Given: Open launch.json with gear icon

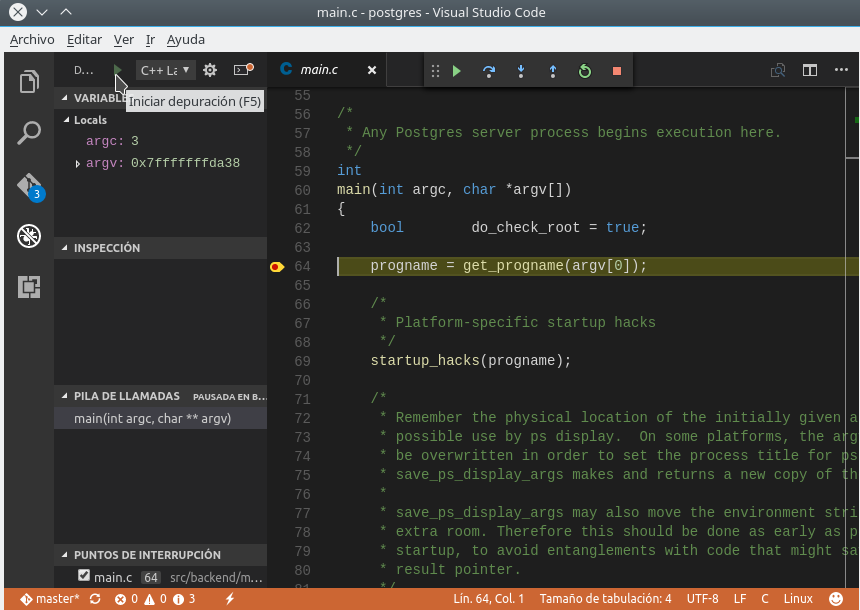Looking at the screenshot, I should [x=210, y=70].
